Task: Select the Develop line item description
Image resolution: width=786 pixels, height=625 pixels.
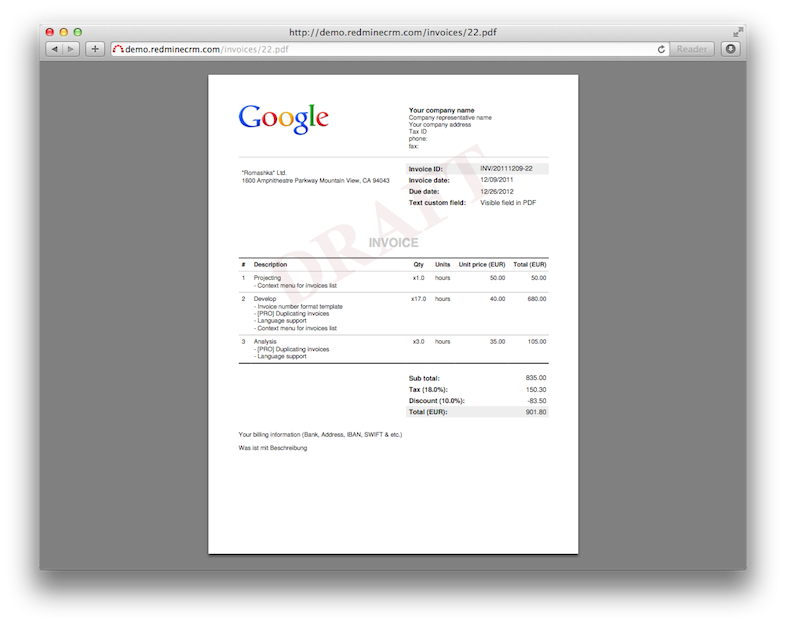Action: (x=265, y=299)
